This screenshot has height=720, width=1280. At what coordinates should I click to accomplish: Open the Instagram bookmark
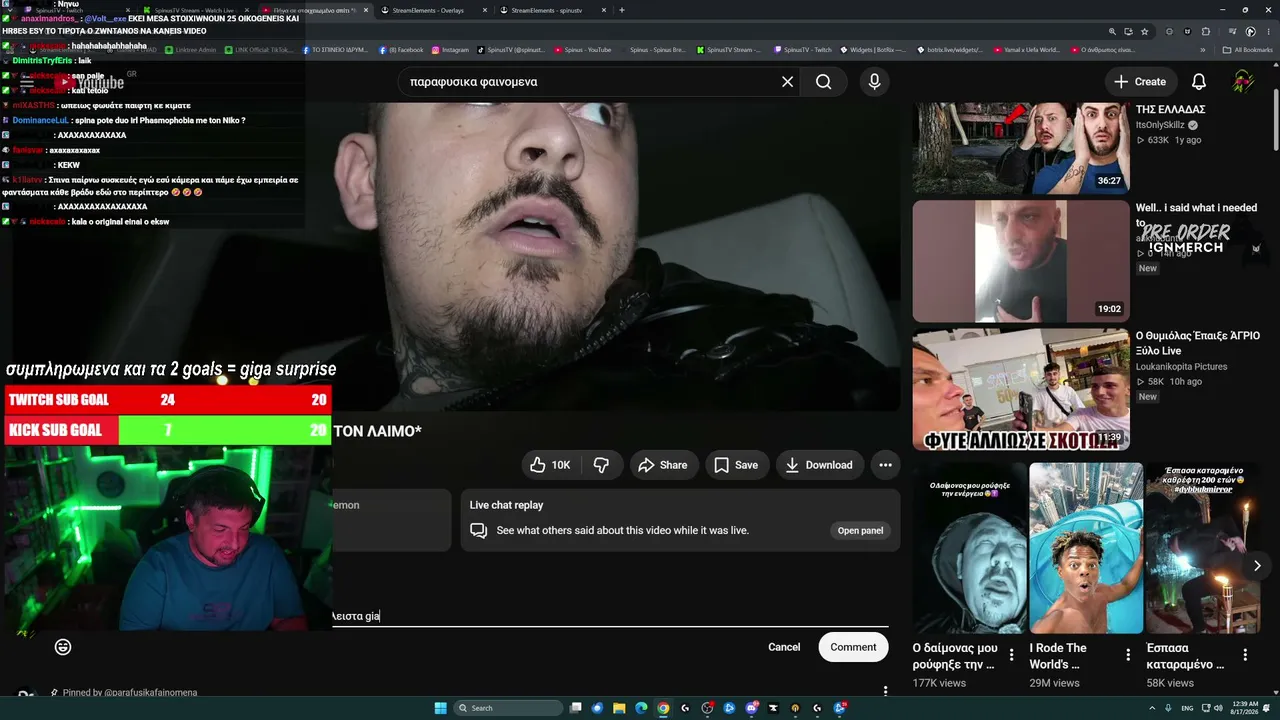click(450, 49)
